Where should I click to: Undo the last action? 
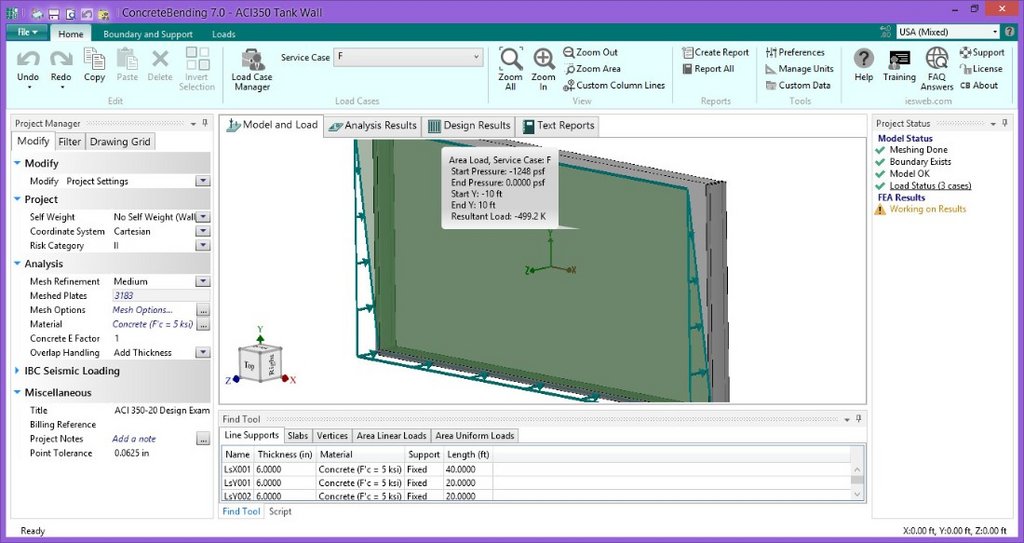click(28, 68)
